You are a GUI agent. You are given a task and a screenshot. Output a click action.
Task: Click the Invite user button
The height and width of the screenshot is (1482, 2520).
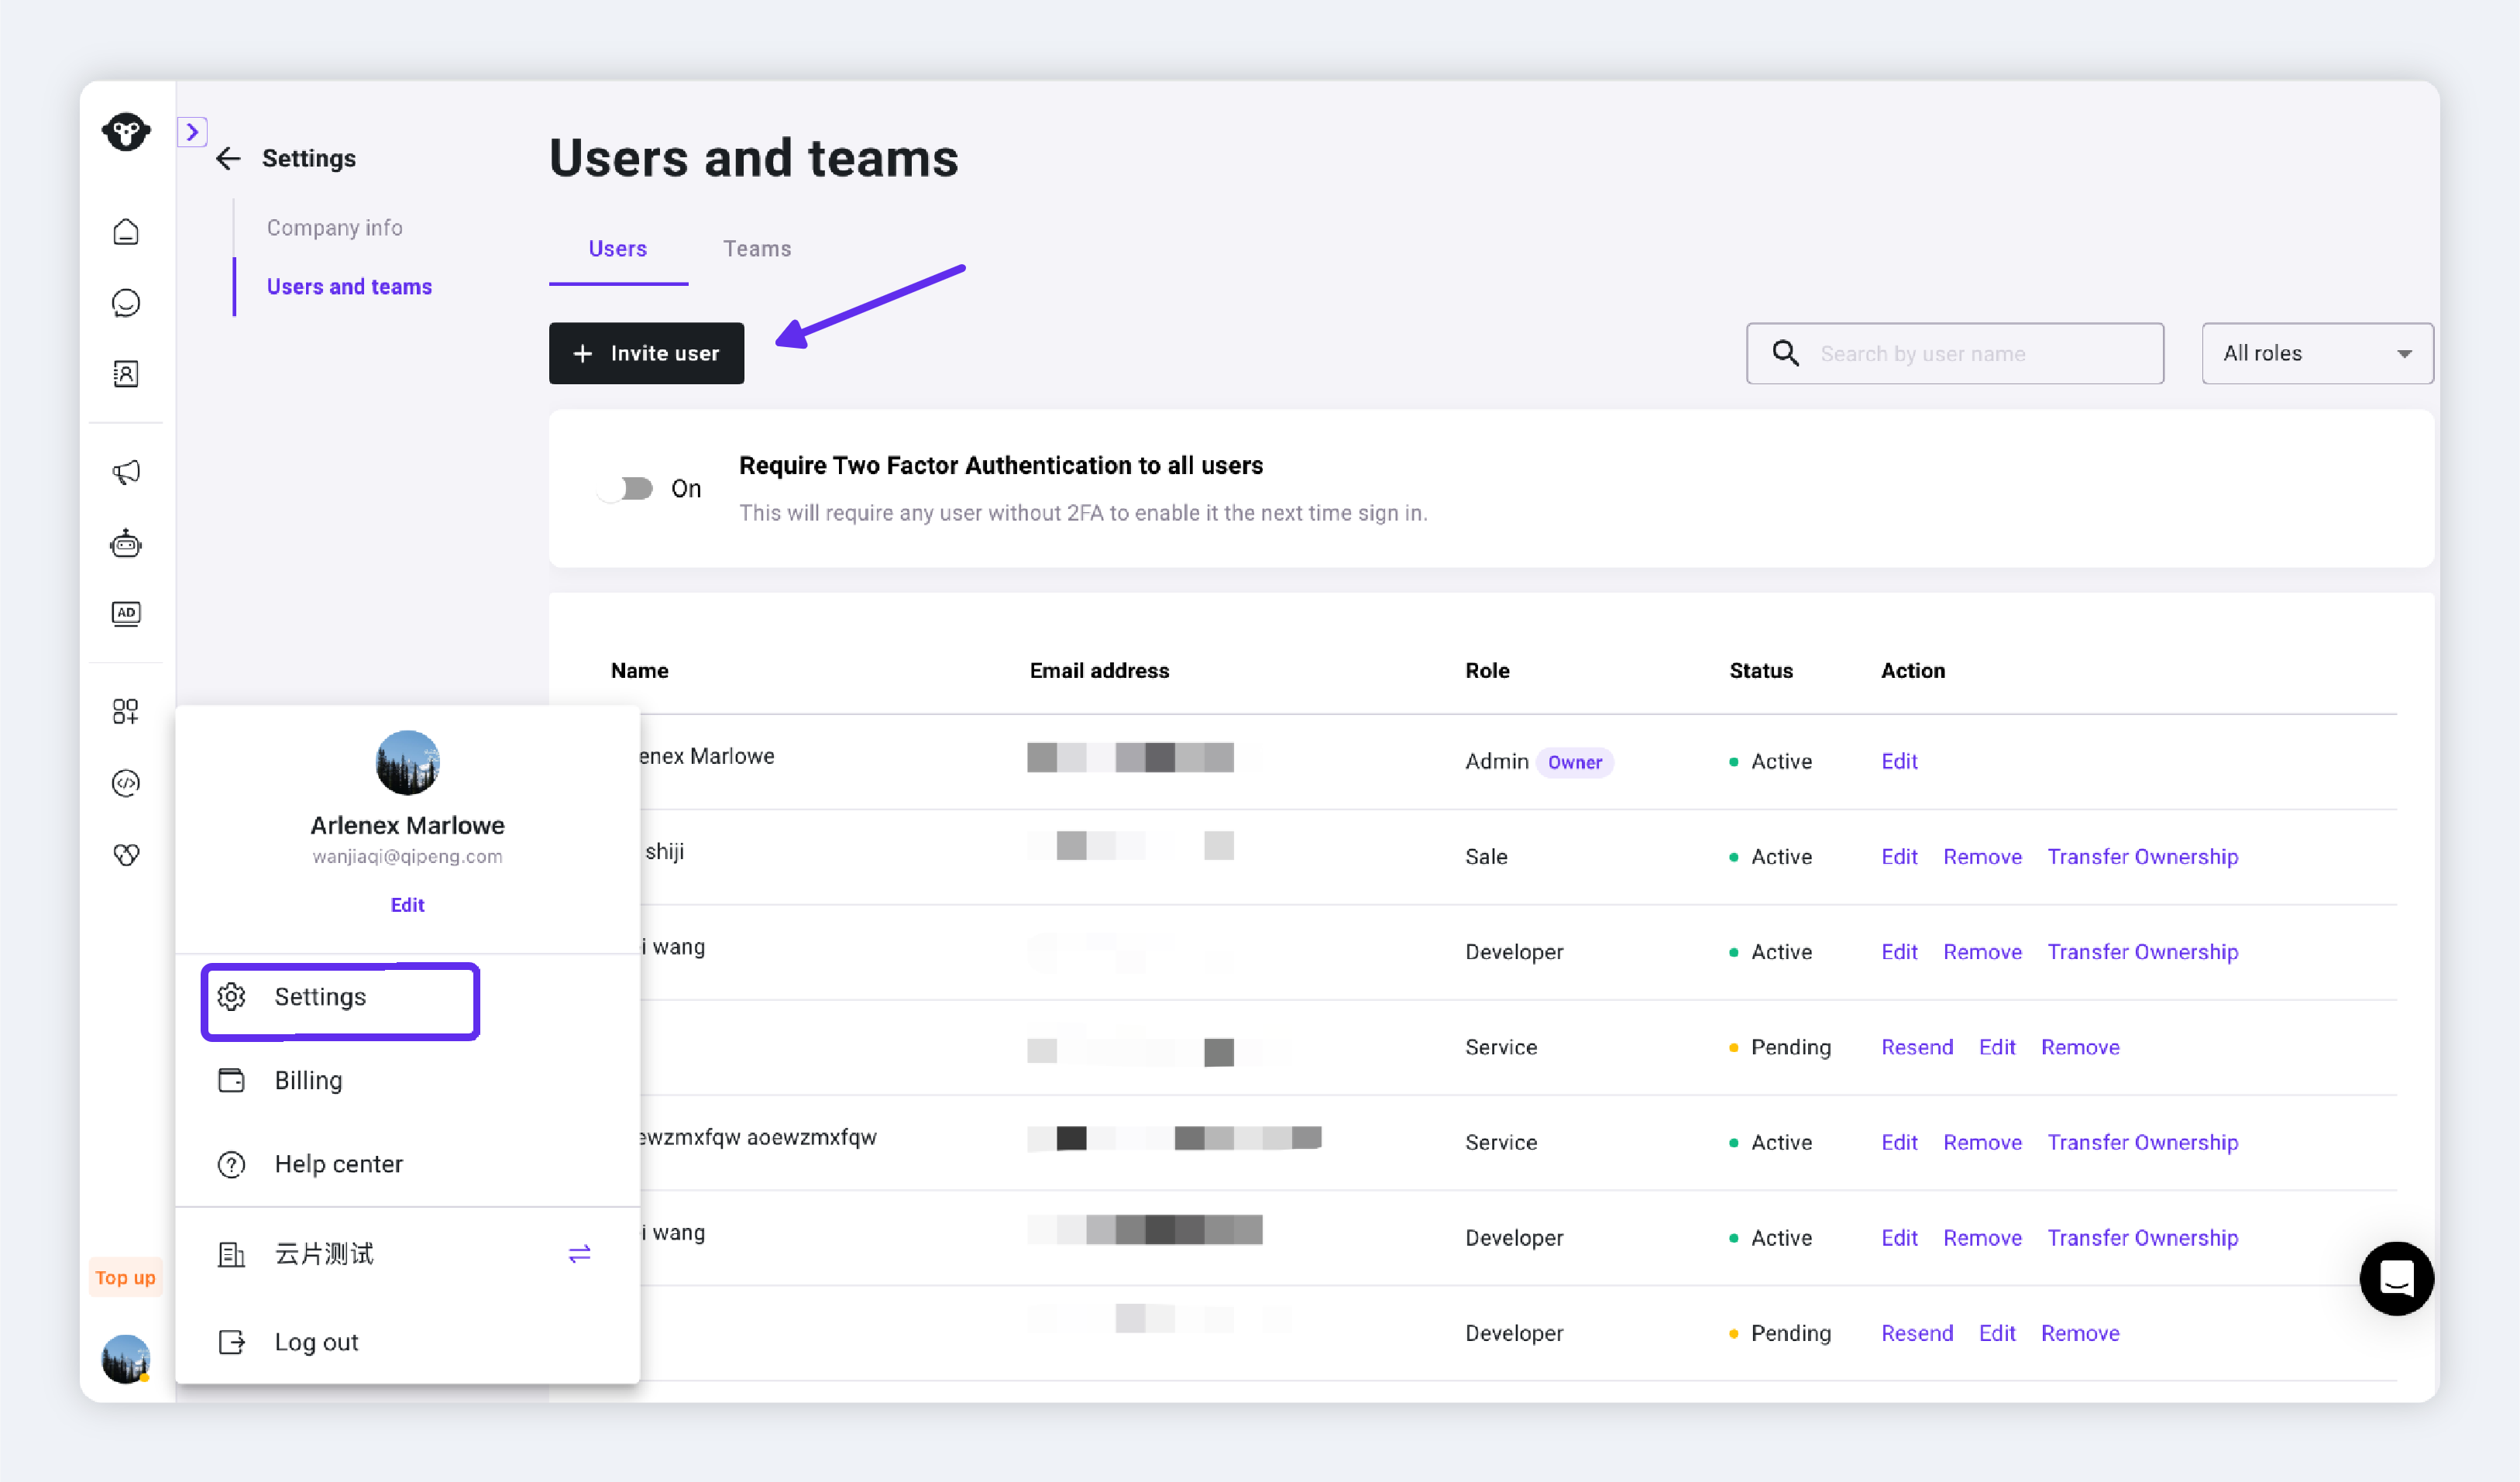646,353
